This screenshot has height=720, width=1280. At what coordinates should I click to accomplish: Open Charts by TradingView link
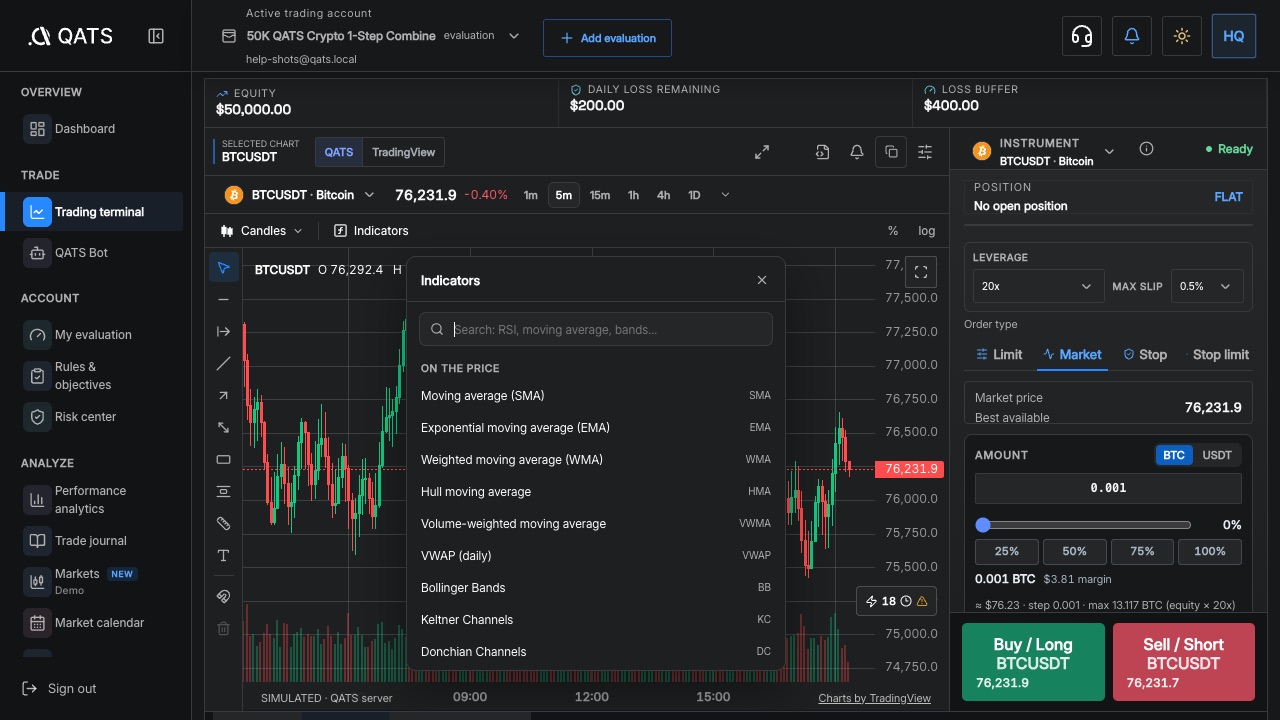point(874,698)
